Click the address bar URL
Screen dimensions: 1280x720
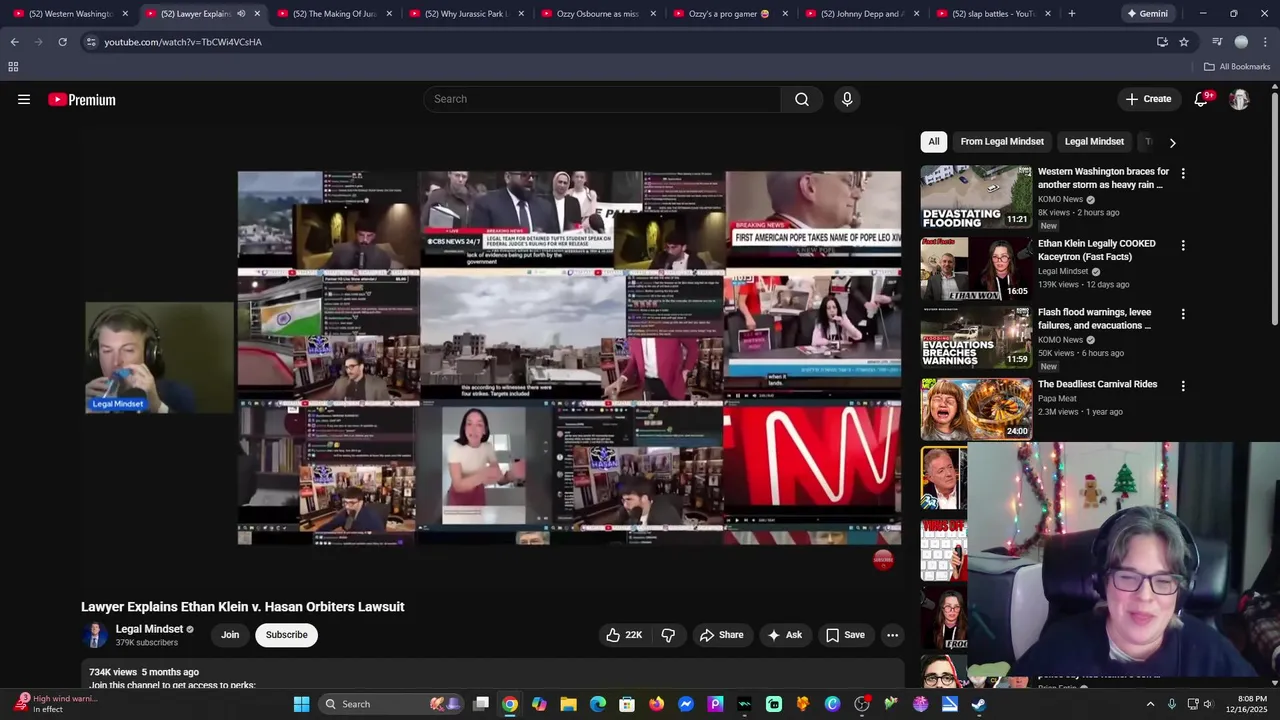[183, 42]
